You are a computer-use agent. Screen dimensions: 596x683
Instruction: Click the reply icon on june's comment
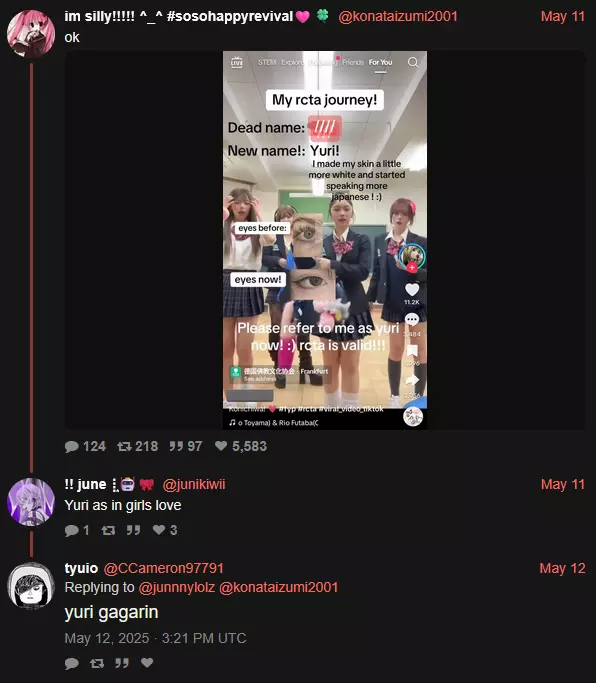coord(71,530)
